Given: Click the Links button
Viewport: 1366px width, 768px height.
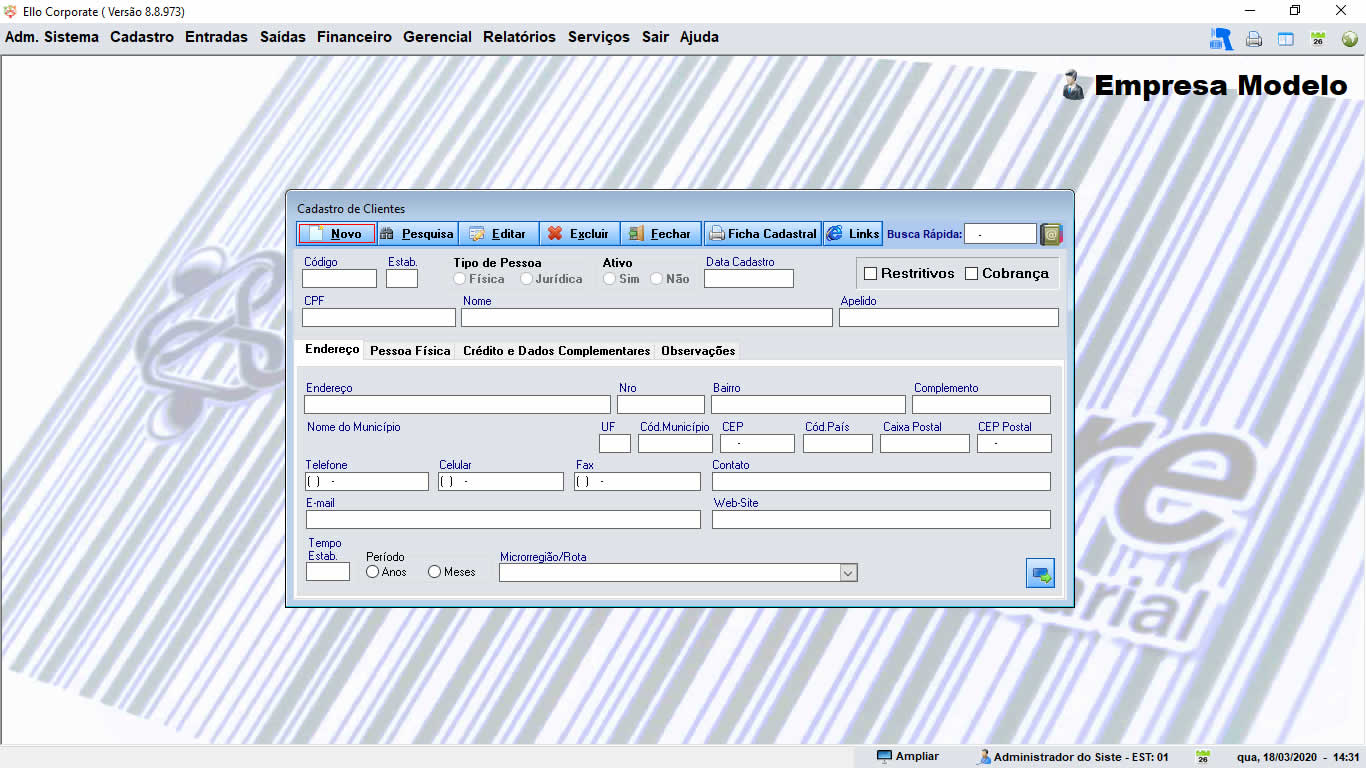Looking at the screenshot, I should click(x=853, y=234).
